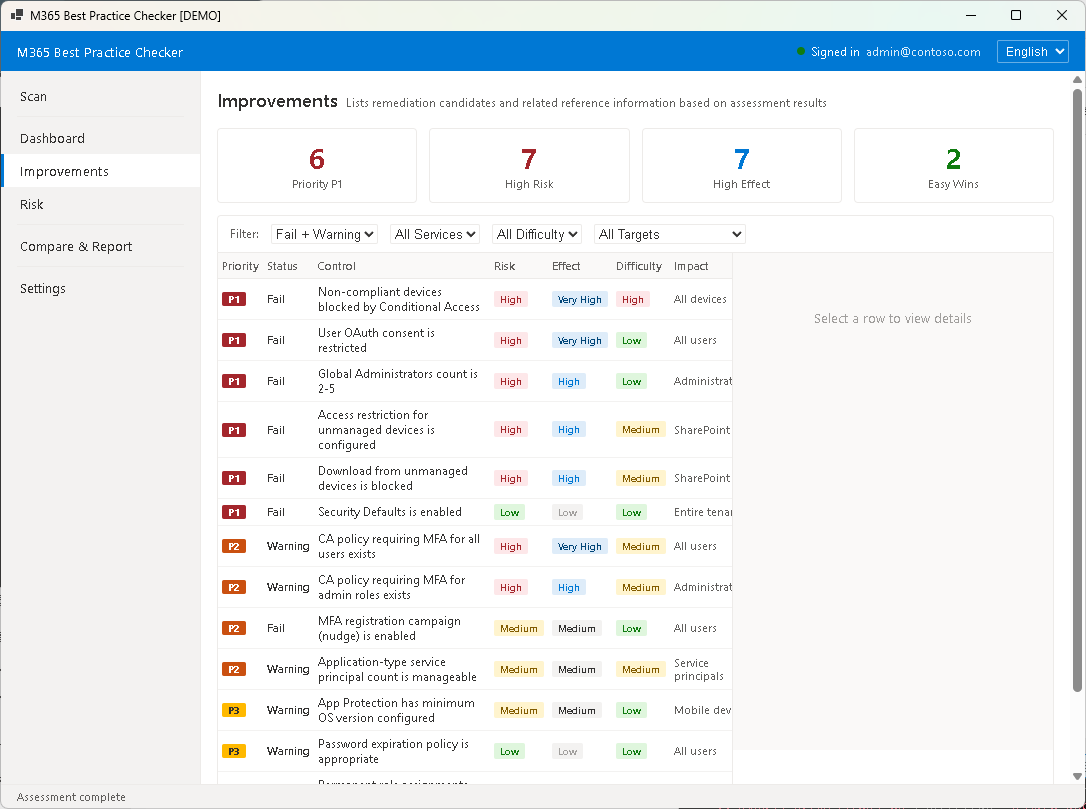The height and width of the screenshot is (809, 1086).
Task: Click the High risk badge on Conditional Access row
Action: pos(510,298)
